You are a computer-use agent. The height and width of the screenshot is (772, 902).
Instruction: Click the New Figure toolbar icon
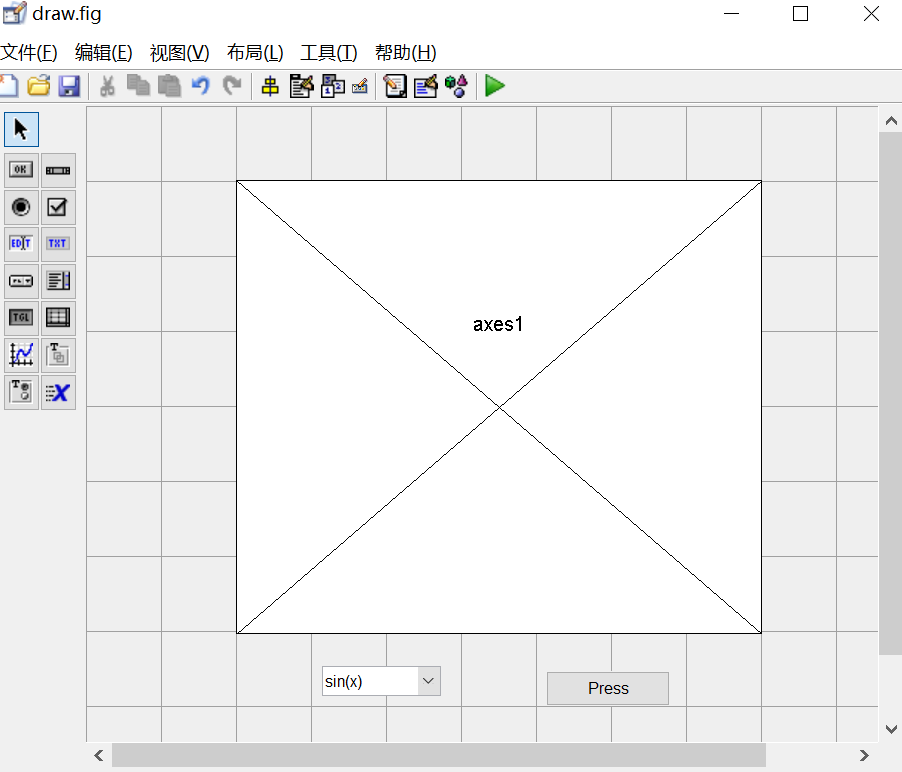pos(9,86)
